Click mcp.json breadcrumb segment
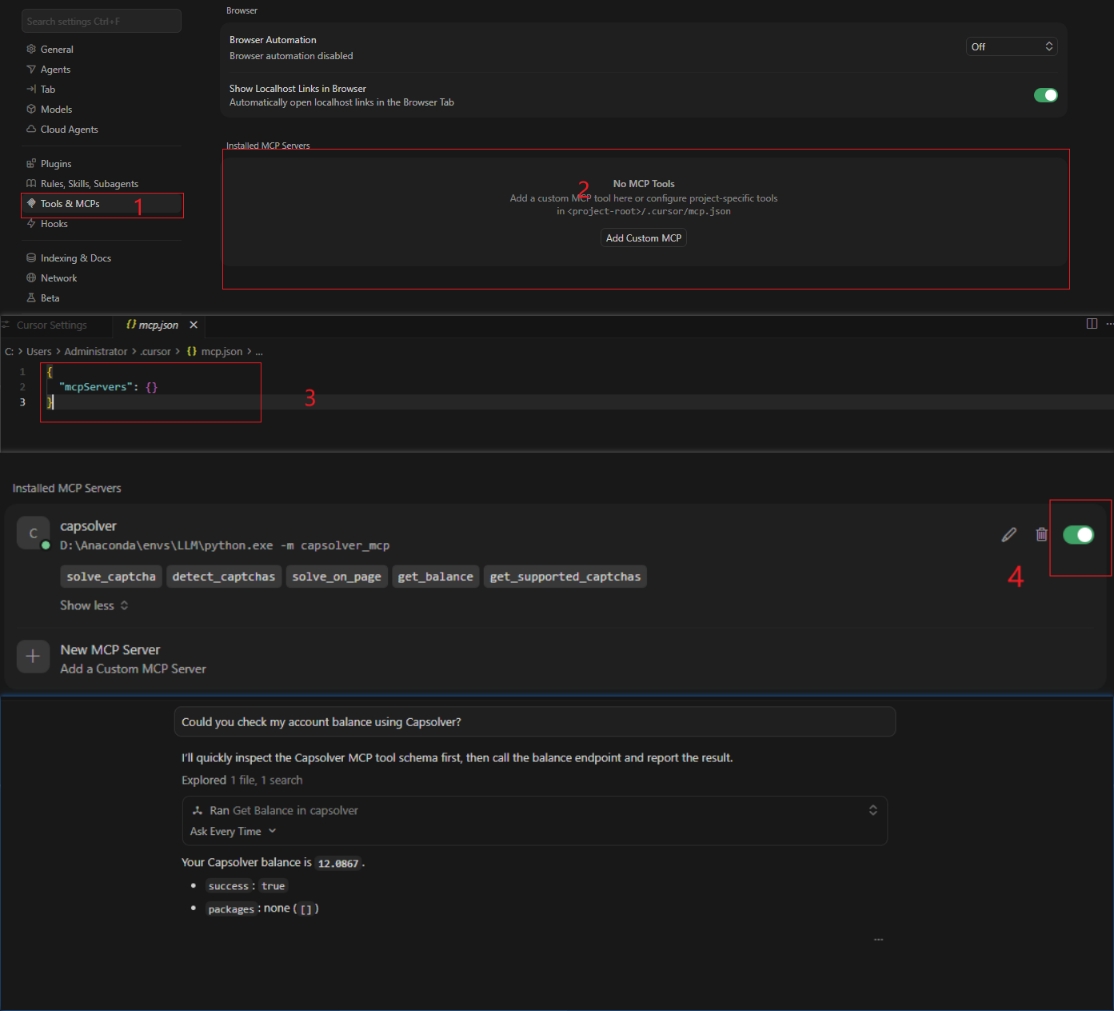 [x=221, y=351]
